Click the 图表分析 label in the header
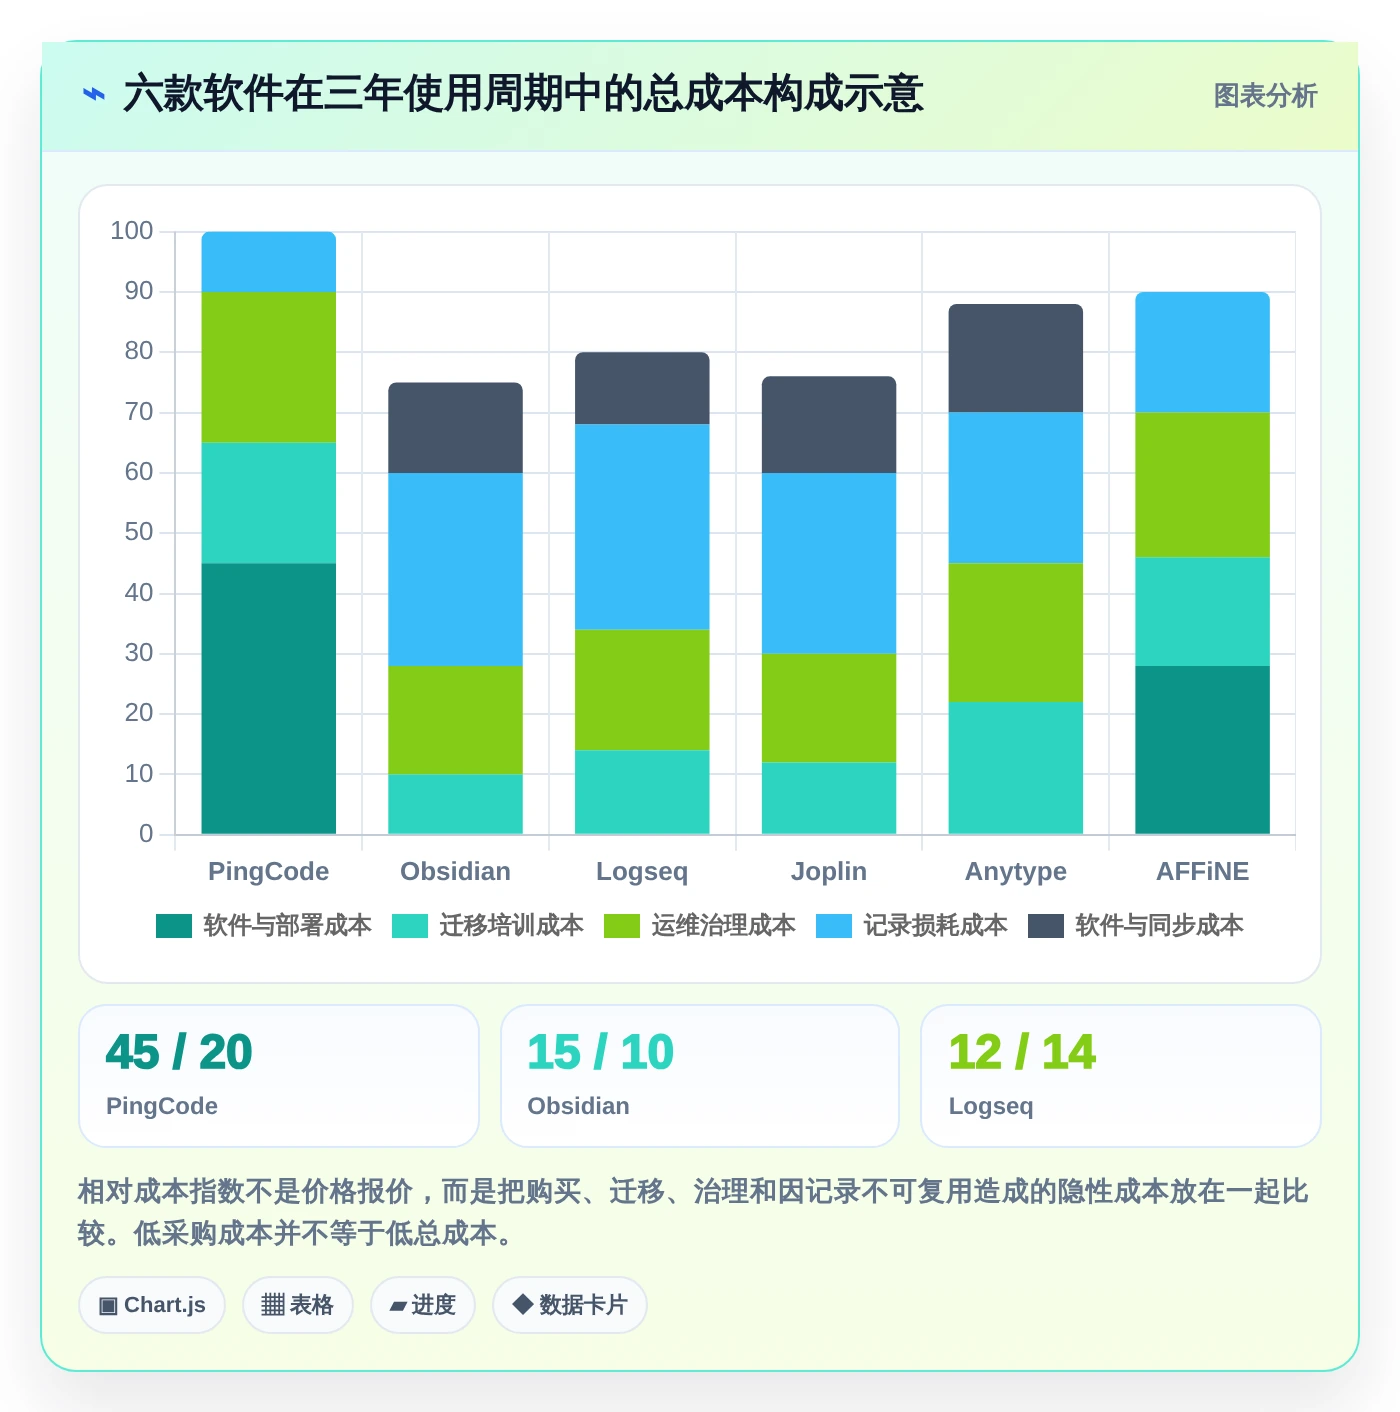1400x1412 pixels. [x=1265, y=96]
